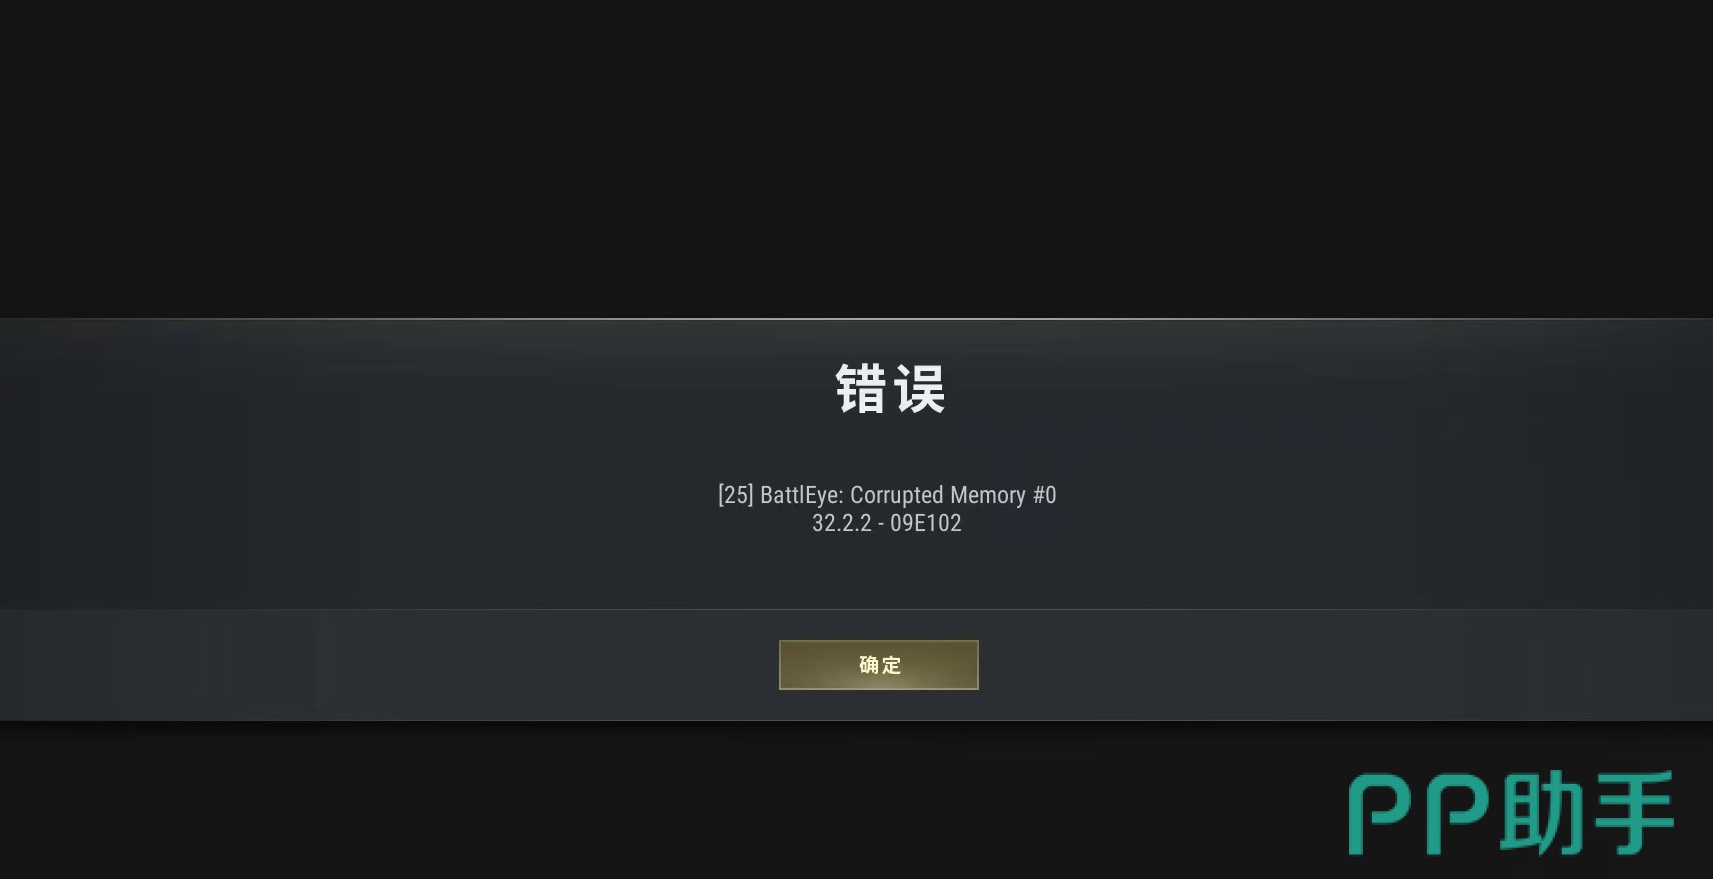Screen dimensions: 1713x879
Task: Select the 错误 error title text
Action: pyautogui.click(x=890, y=389)
